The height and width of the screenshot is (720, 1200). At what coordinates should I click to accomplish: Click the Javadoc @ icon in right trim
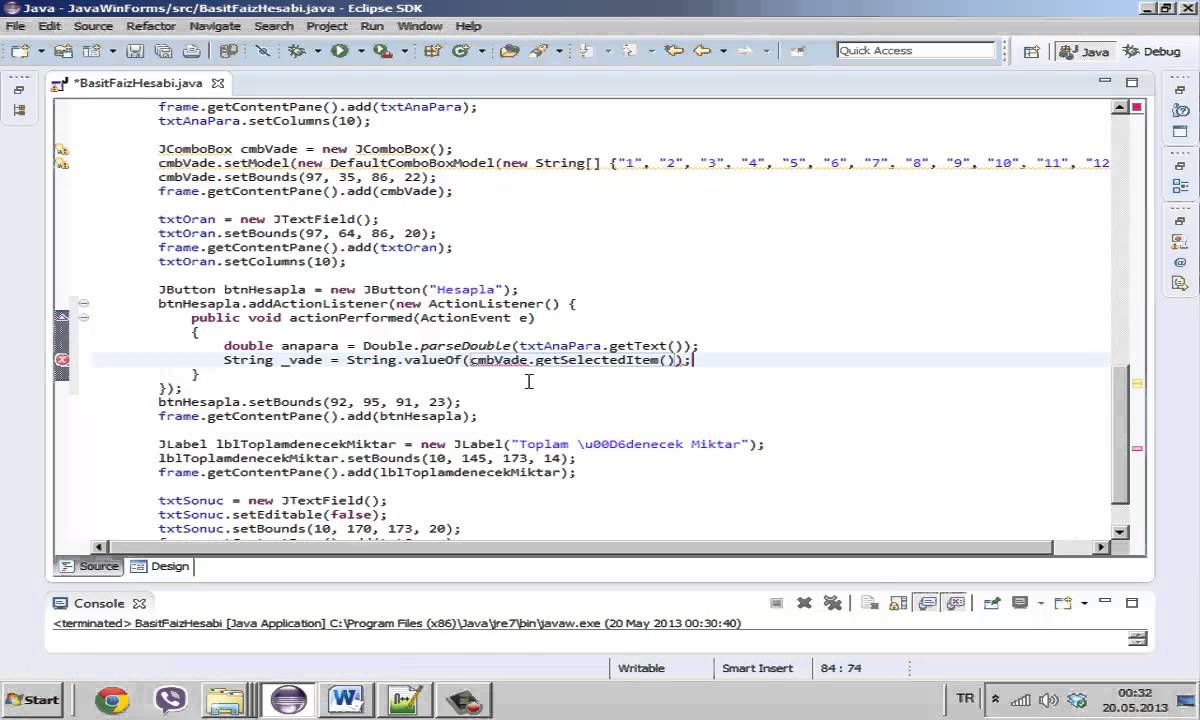[1180, 262]
